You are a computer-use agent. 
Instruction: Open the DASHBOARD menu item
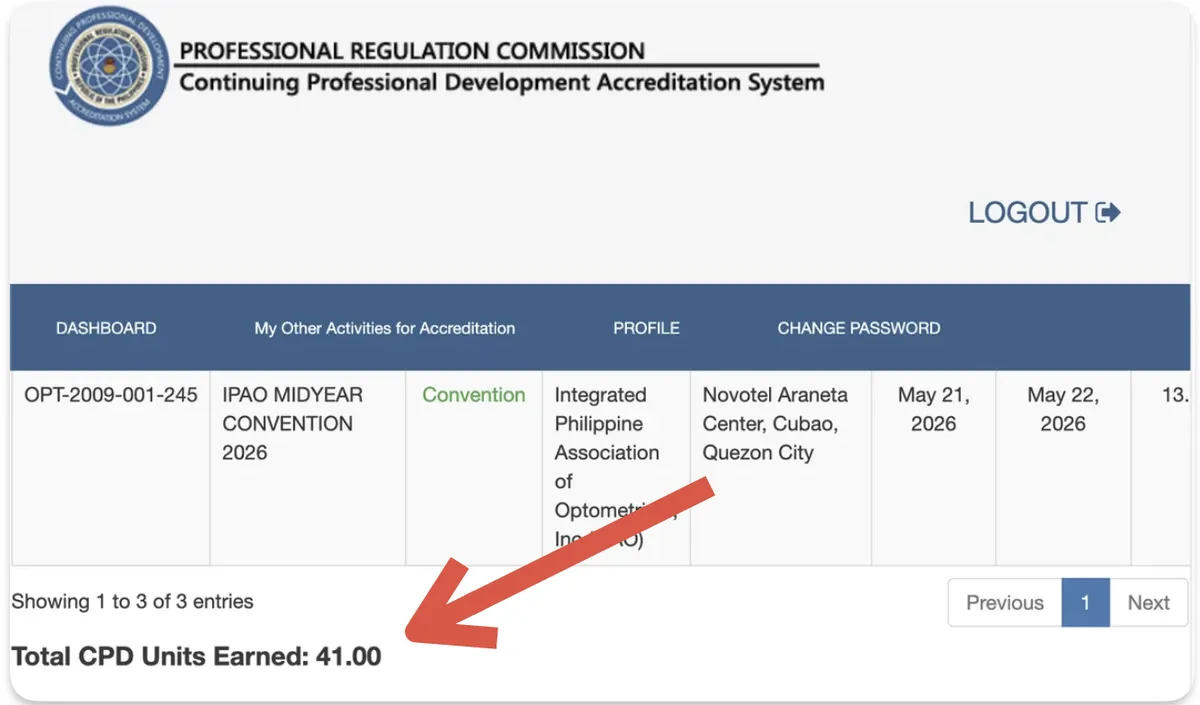pyautogui.click(x=106, y=328)
